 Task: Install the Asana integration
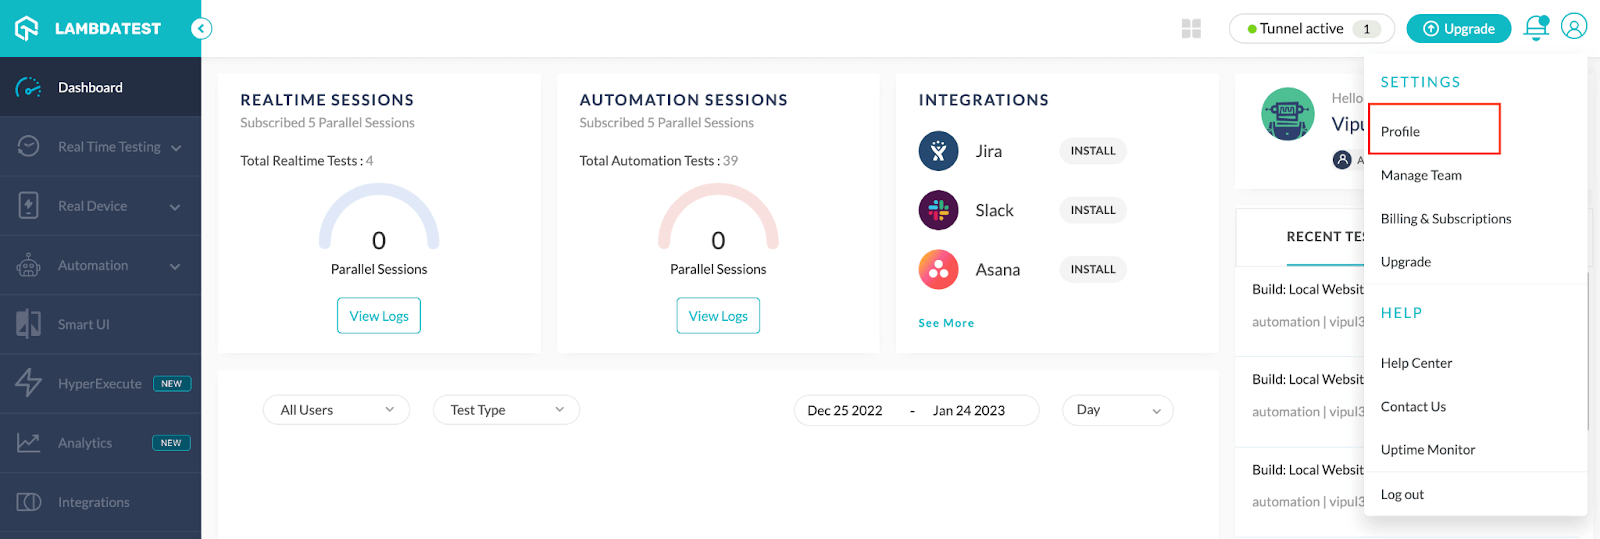(x=1093, y=269)
